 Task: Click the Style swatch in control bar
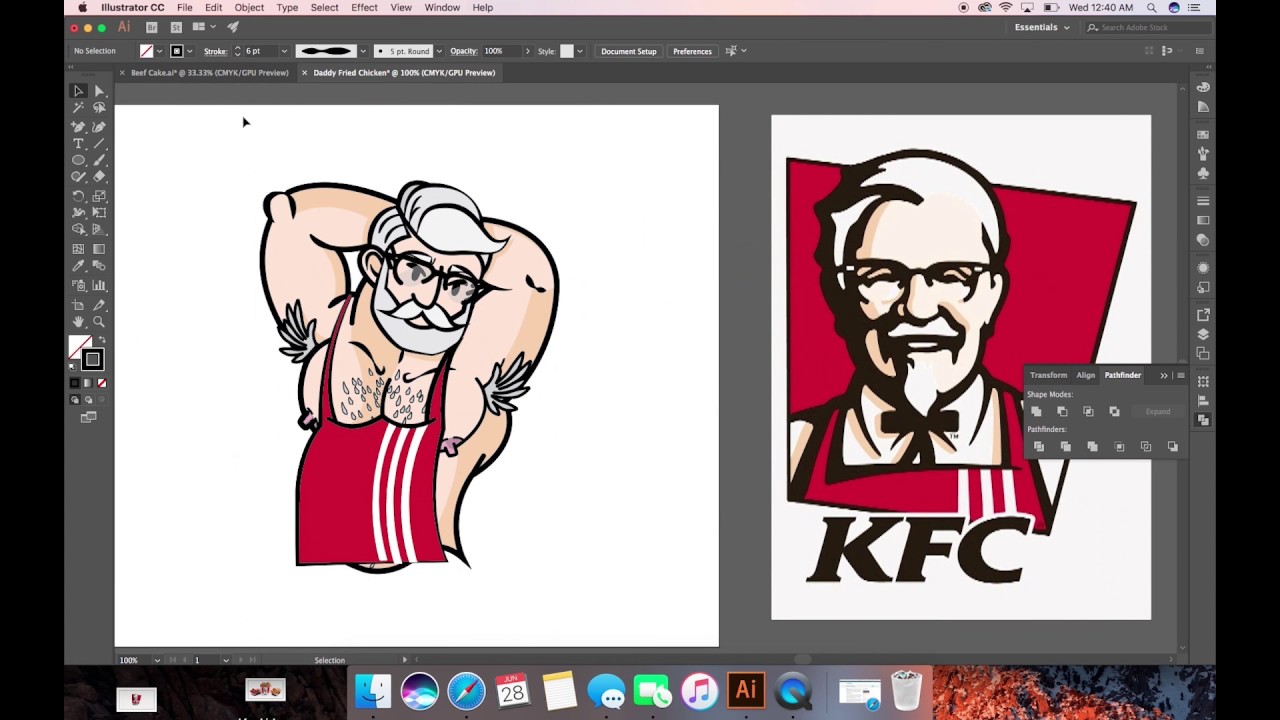coord(566,51)
